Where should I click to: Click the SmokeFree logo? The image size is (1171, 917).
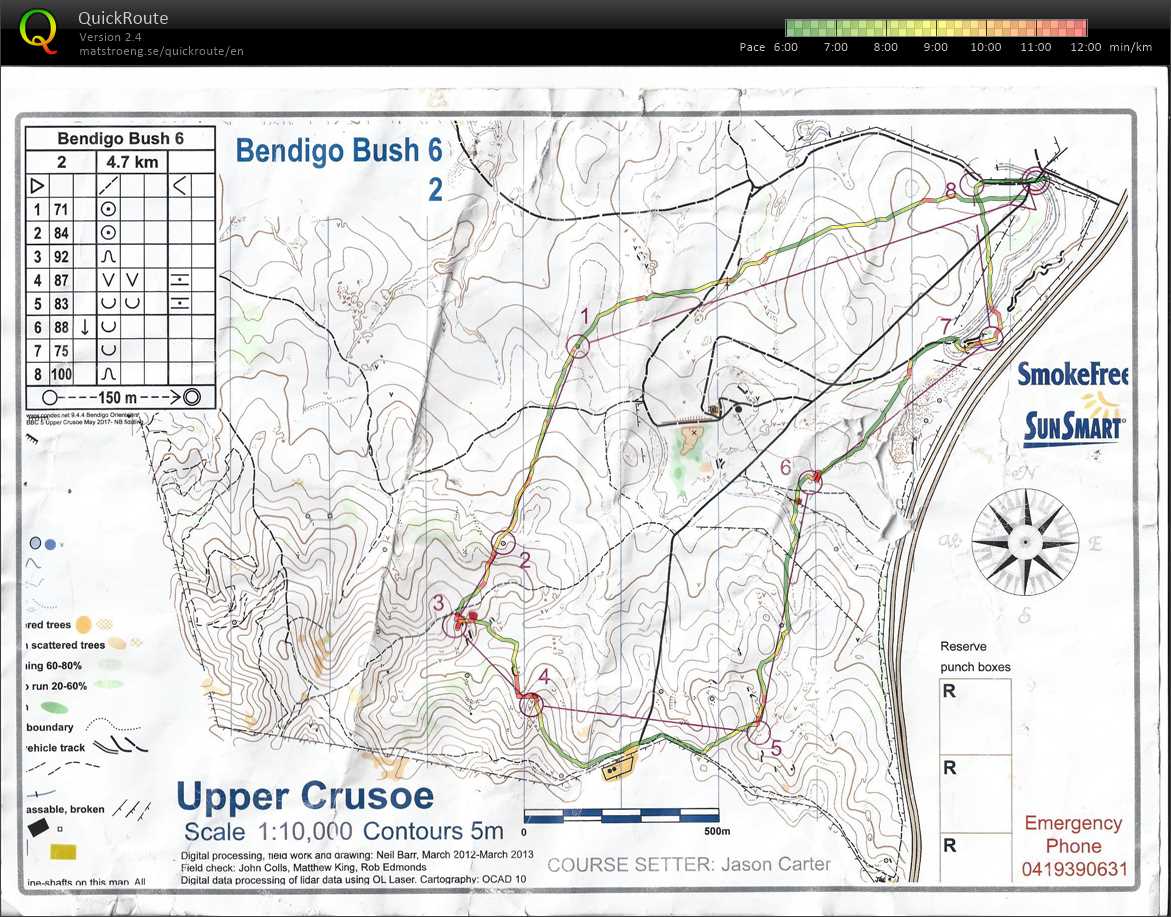click(1073, 375)
